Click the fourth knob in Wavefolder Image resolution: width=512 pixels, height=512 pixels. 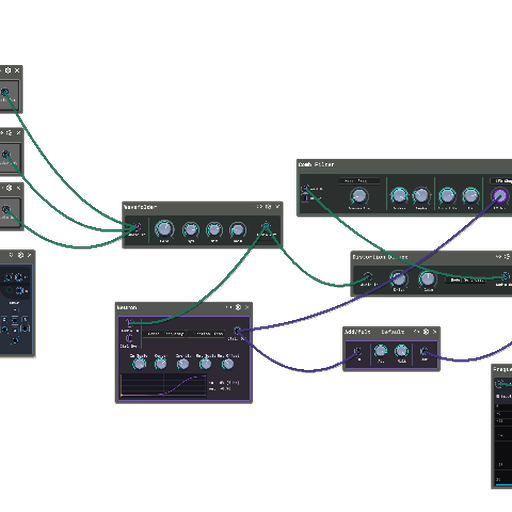pyautogui.click(x=237, y=230)
